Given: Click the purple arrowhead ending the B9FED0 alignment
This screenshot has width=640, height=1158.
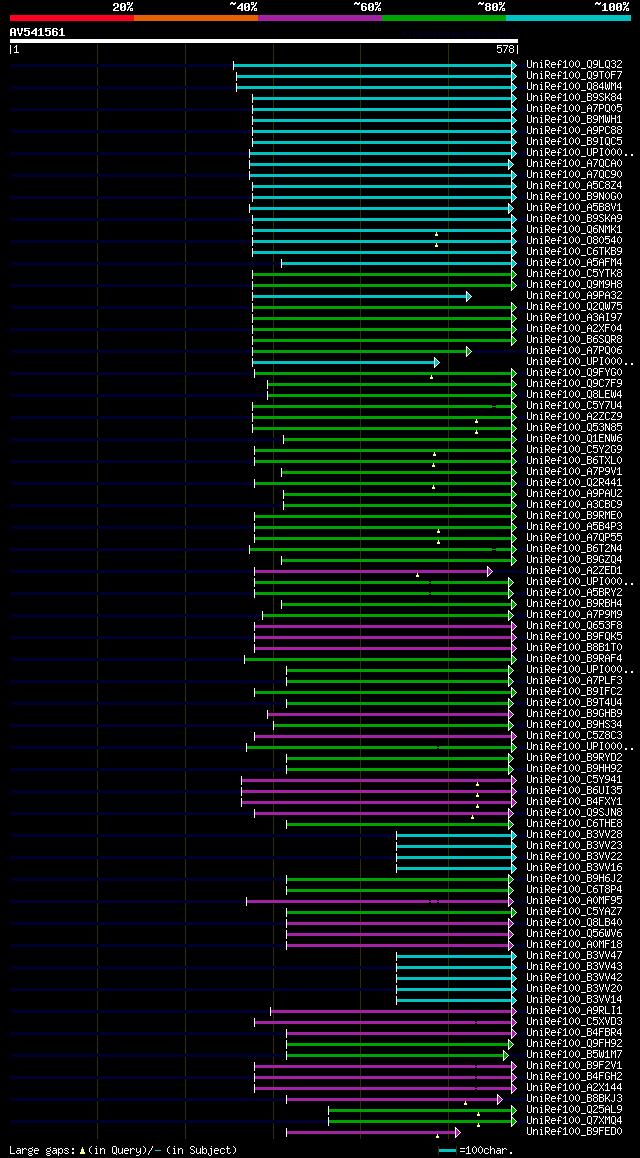Looking at the screenshot, I should (458, 1131).
